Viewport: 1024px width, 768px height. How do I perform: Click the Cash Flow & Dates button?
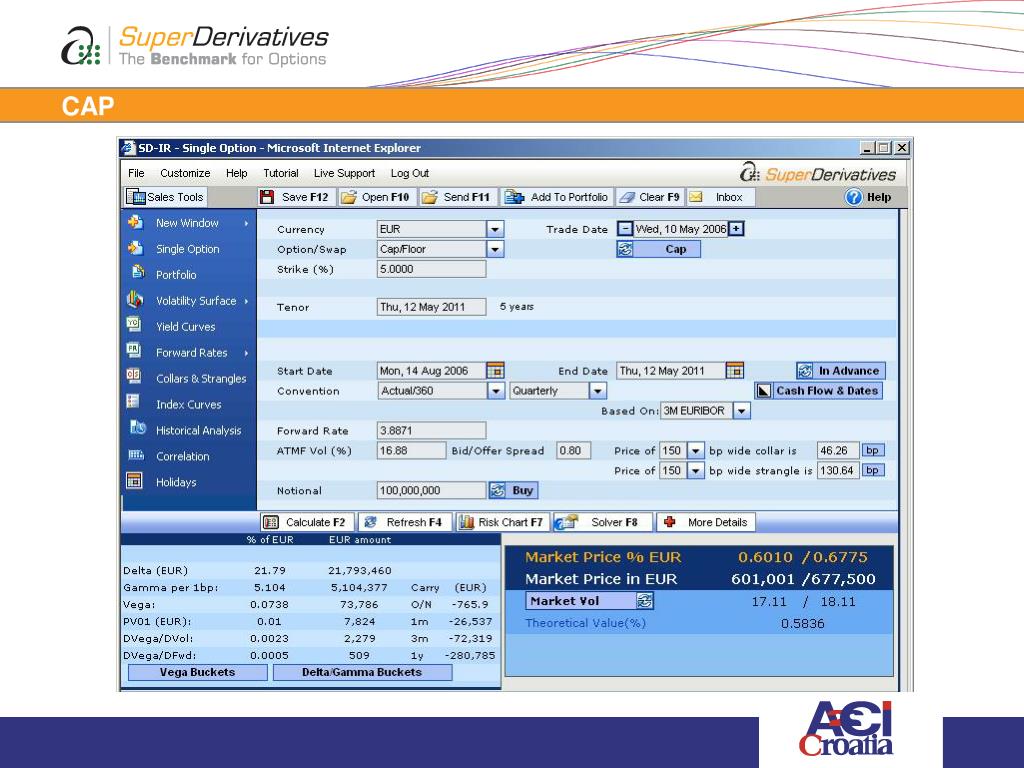(819, 391)
